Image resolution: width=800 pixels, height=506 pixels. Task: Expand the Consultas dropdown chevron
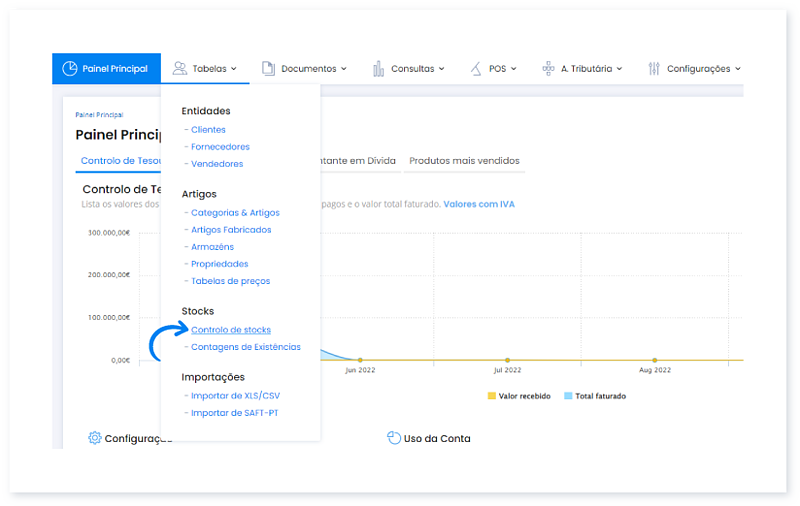(442, 69)
